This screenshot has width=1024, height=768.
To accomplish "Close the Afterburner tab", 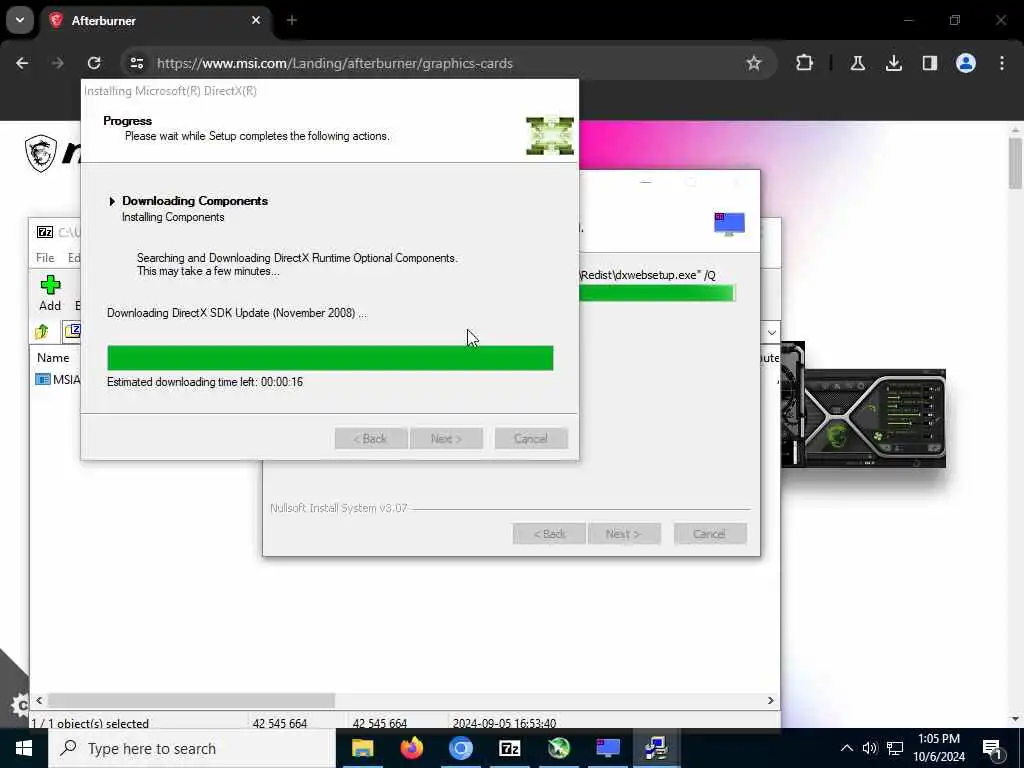I will [x=256, y=20].
